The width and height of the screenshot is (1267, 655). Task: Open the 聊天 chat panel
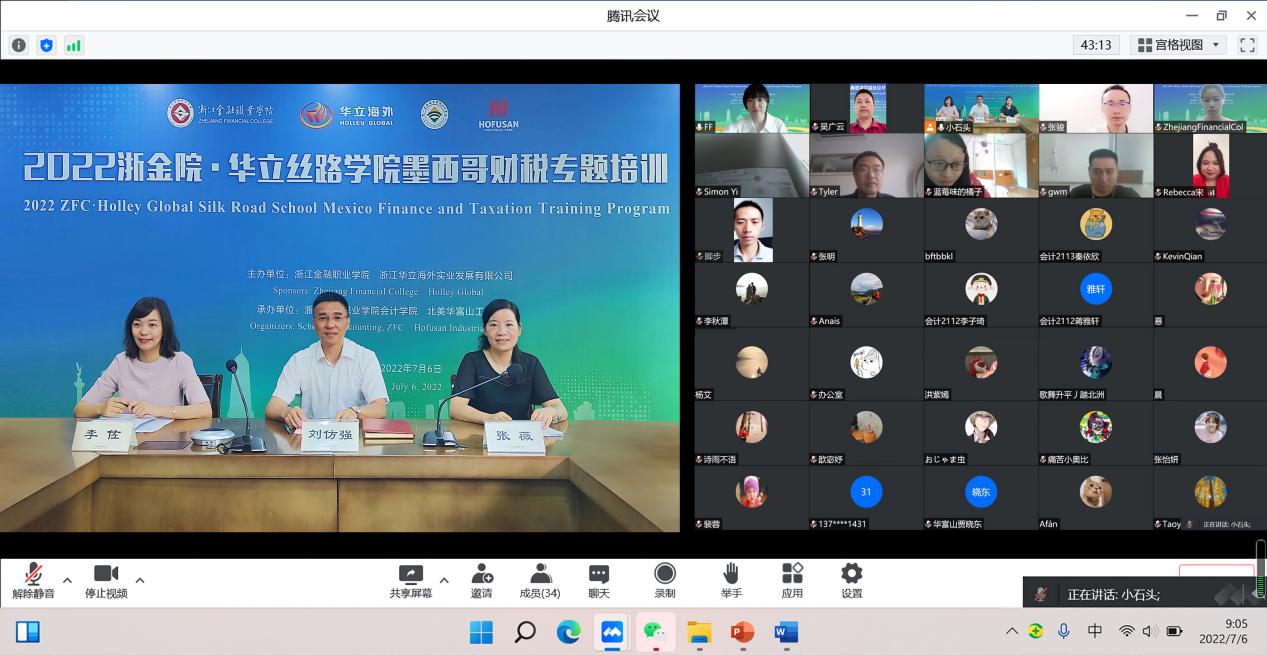click(x=599, y=580)
